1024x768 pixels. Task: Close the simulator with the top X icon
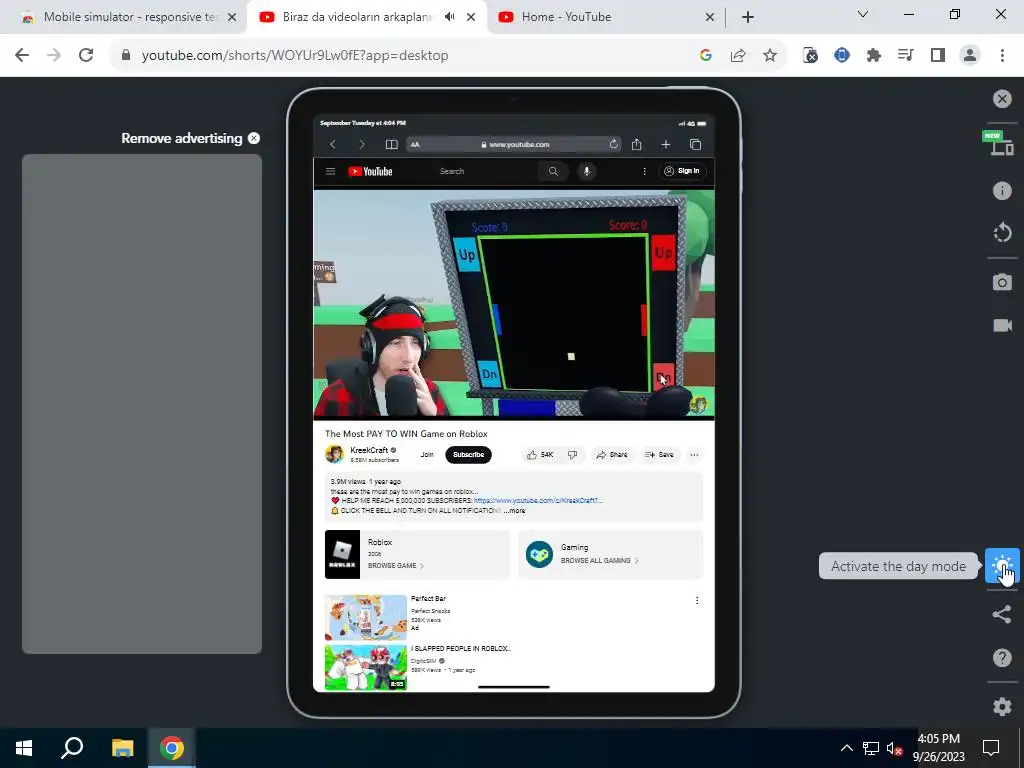click(1002, 99)
